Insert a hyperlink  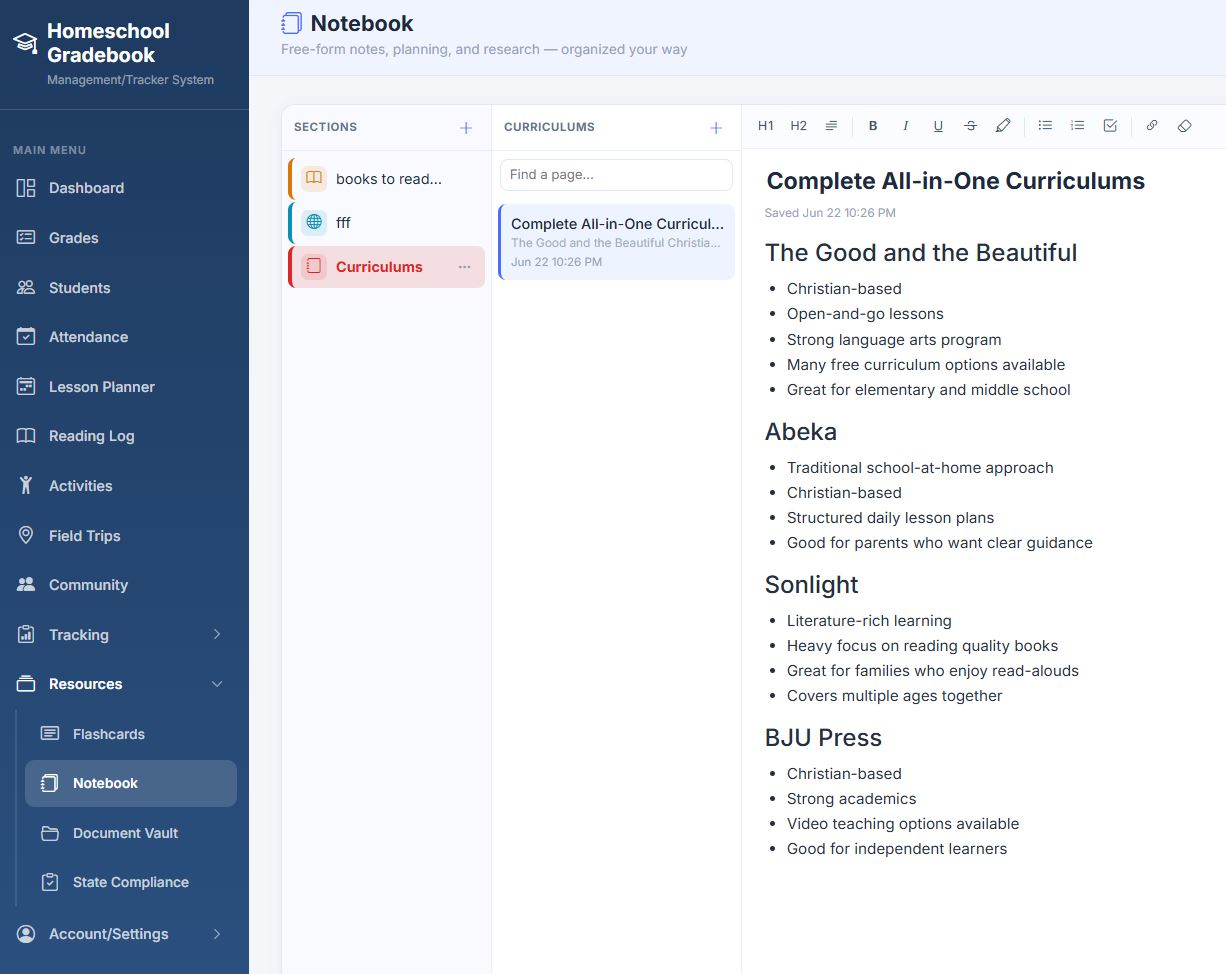[x=1152, y=126]
